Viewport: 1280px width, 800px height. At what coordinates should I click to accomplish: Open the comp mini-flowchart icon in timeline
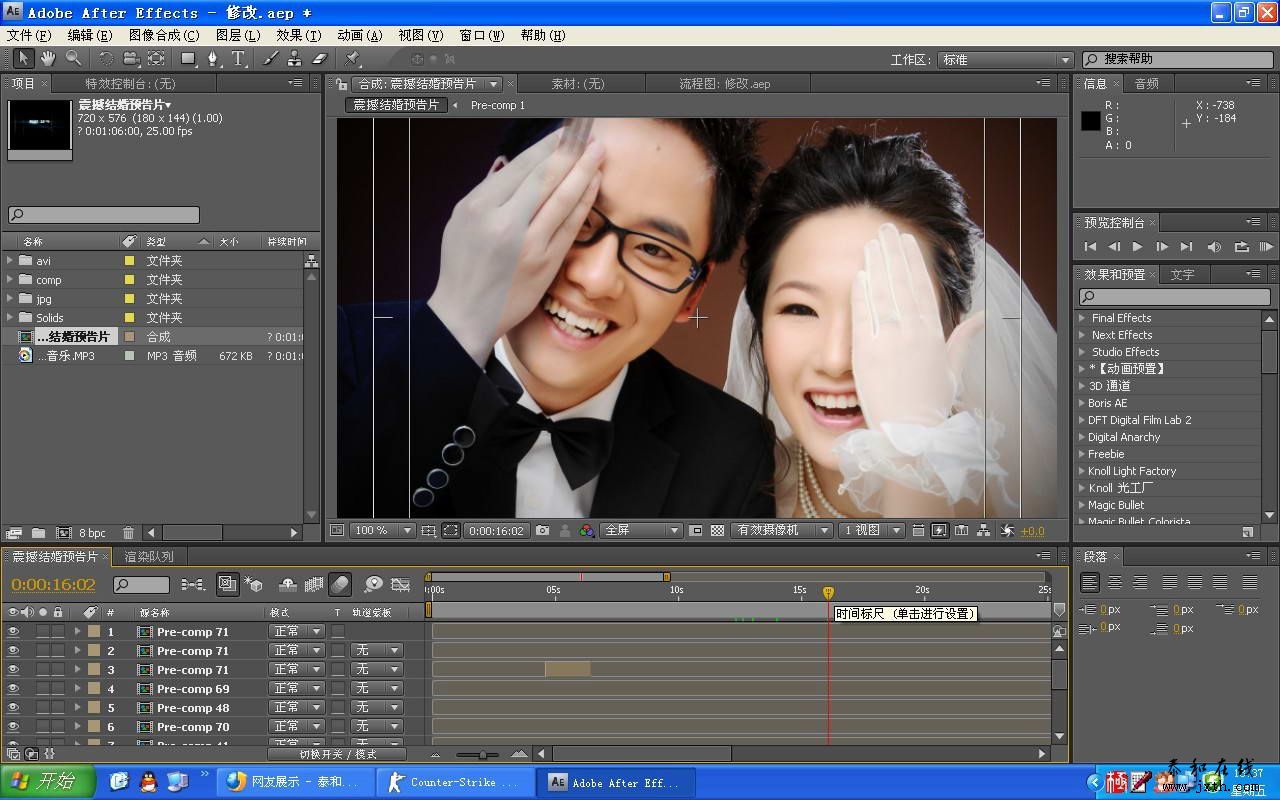(193, 584)
